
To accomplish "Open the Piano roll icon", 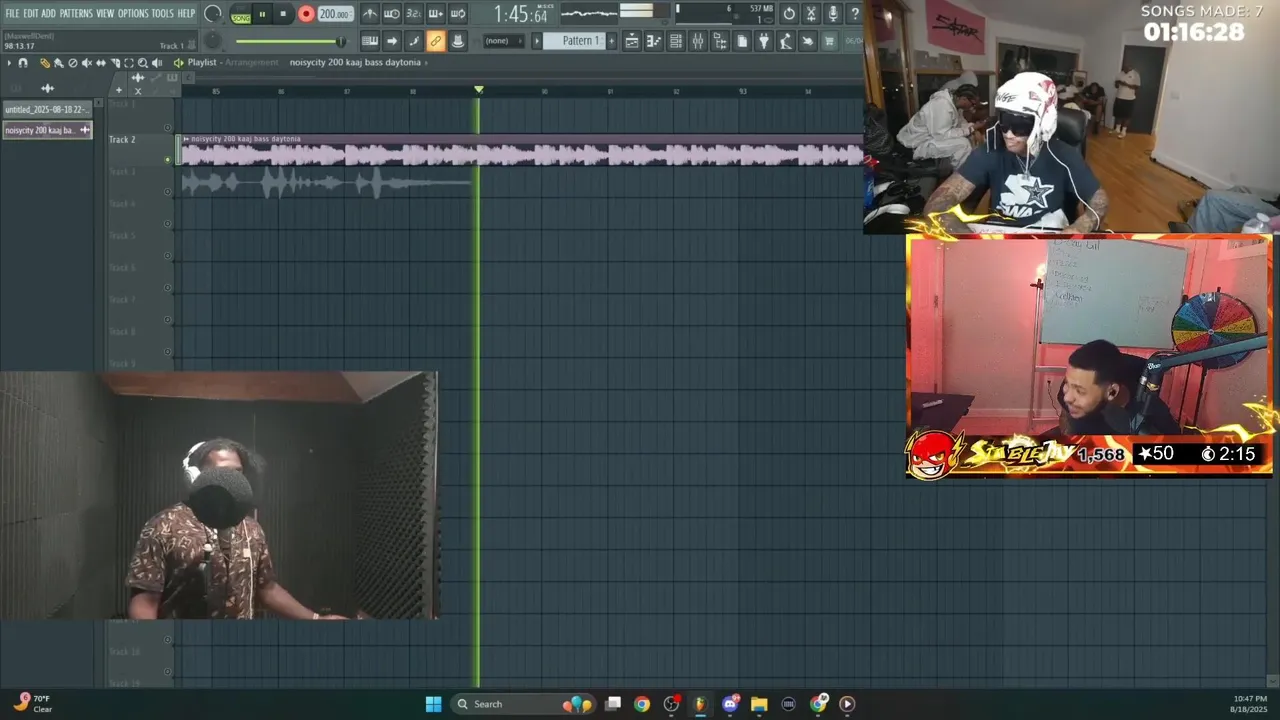I will click(x=654, y=41).
